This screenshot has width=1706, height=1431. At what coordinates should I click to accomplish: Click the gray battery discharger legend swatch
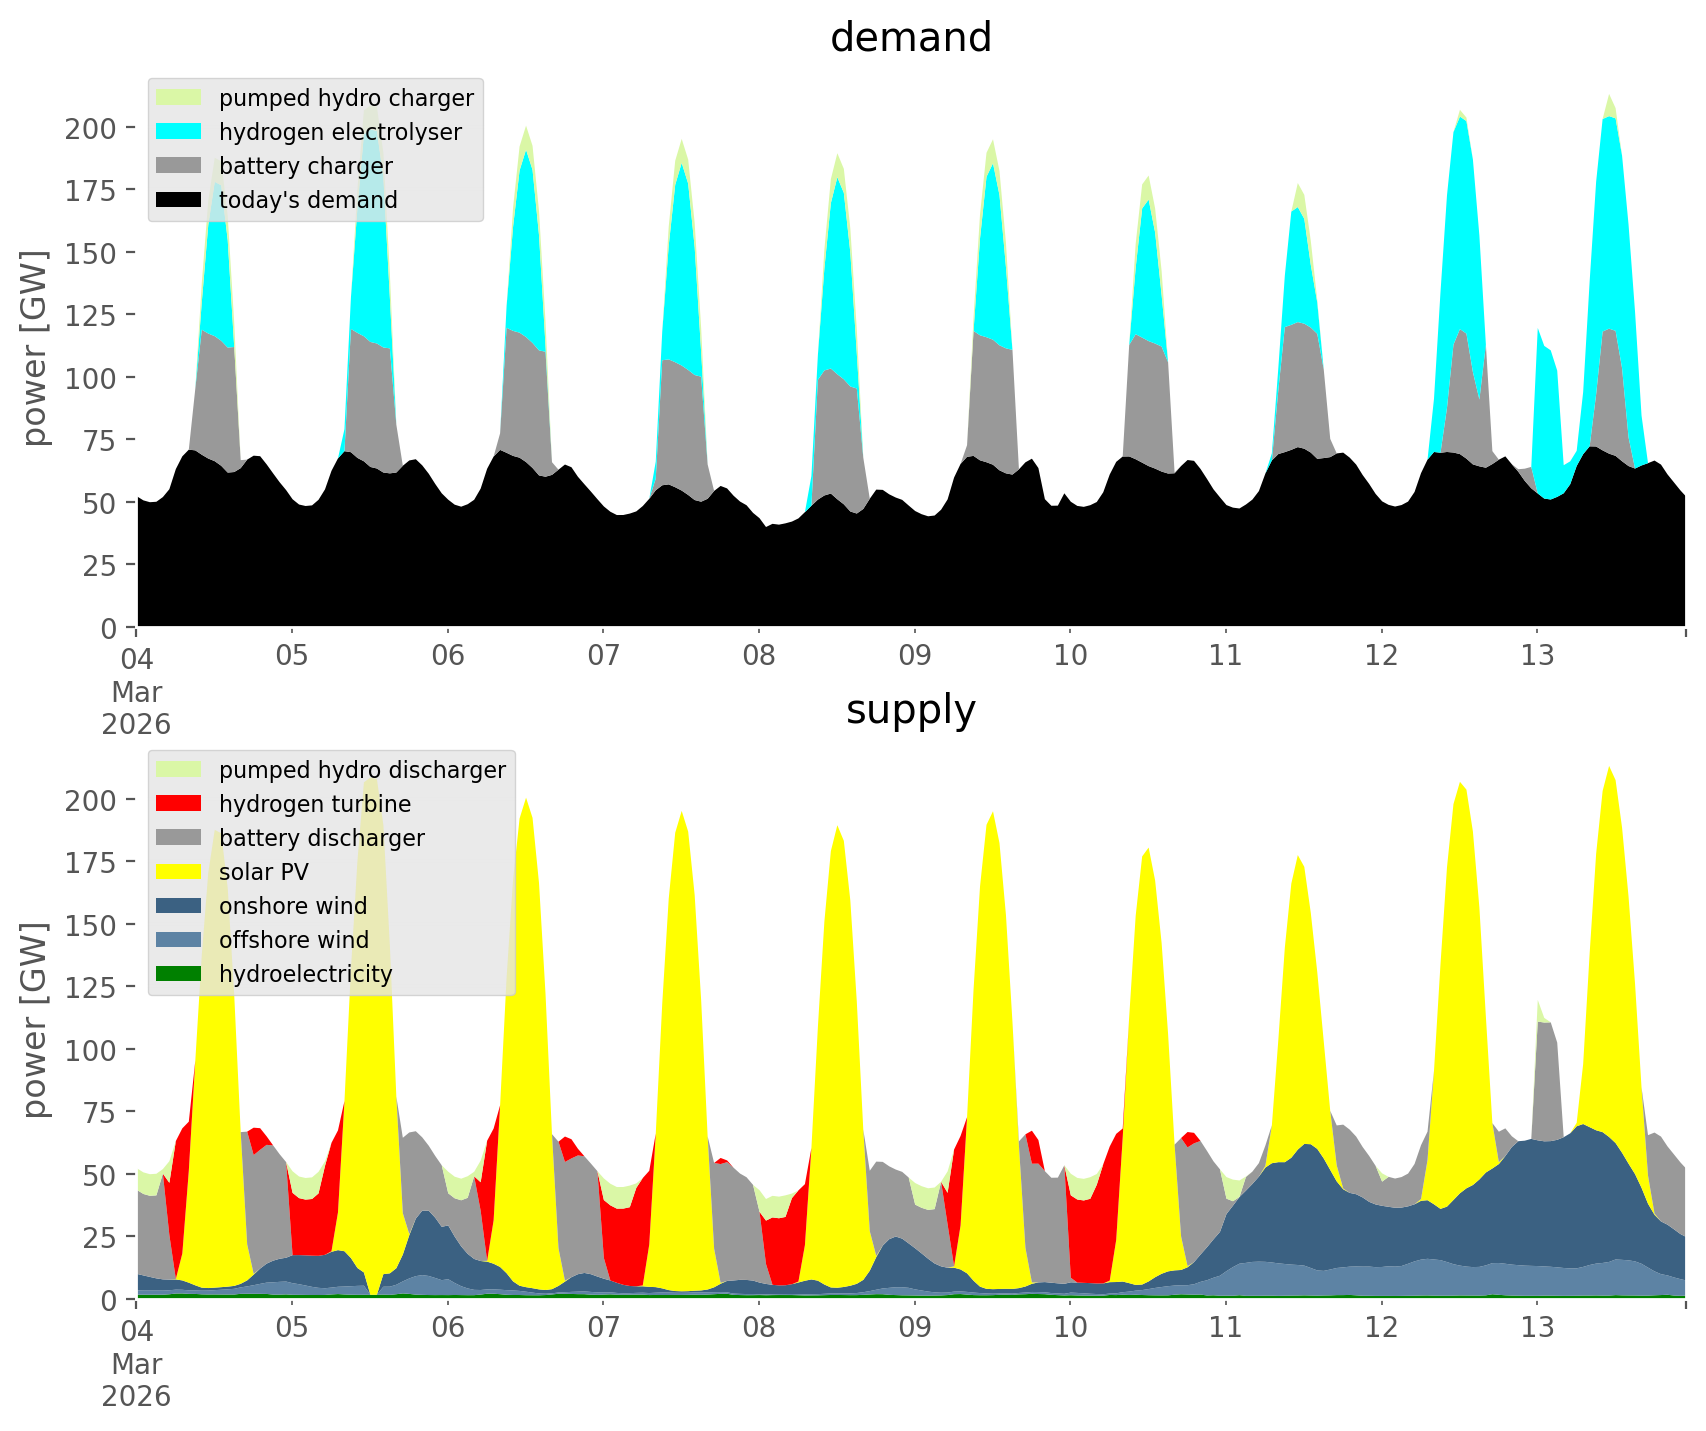tap(179, 838)
